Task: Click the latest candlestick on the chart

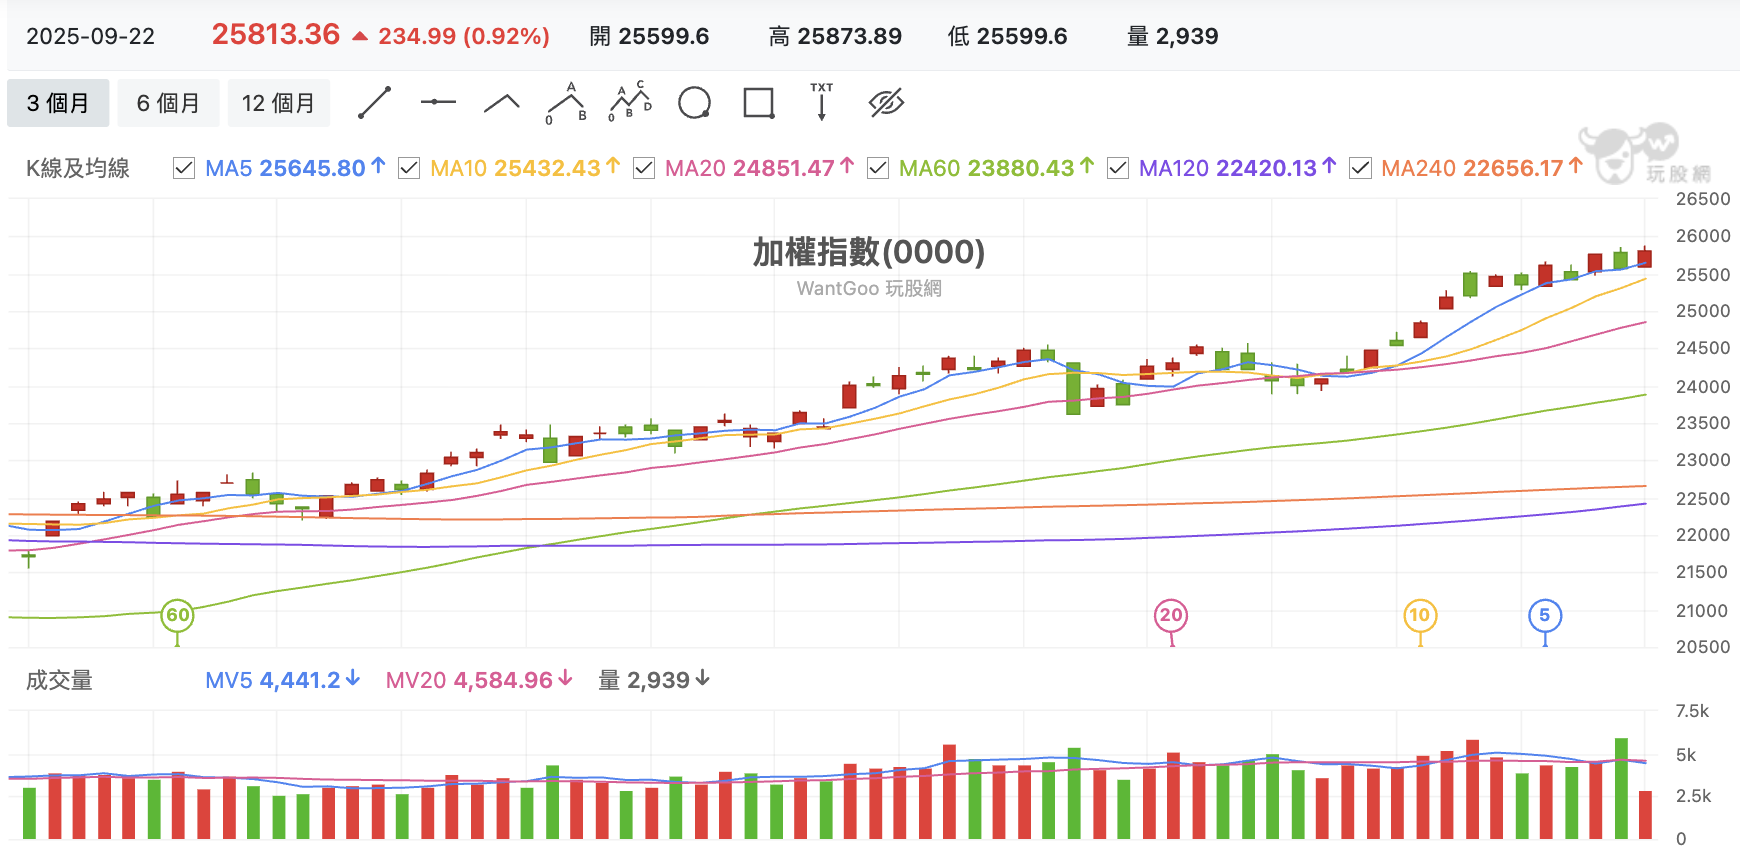Action: pyautogui.click(x=1644, y=258)
